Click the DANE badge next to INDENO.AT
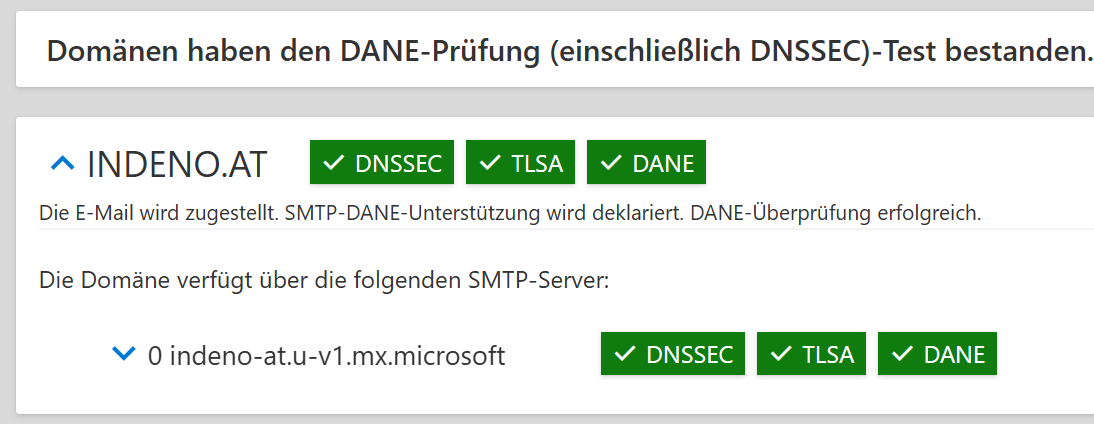1094x424 pixels. pos(646,162)
